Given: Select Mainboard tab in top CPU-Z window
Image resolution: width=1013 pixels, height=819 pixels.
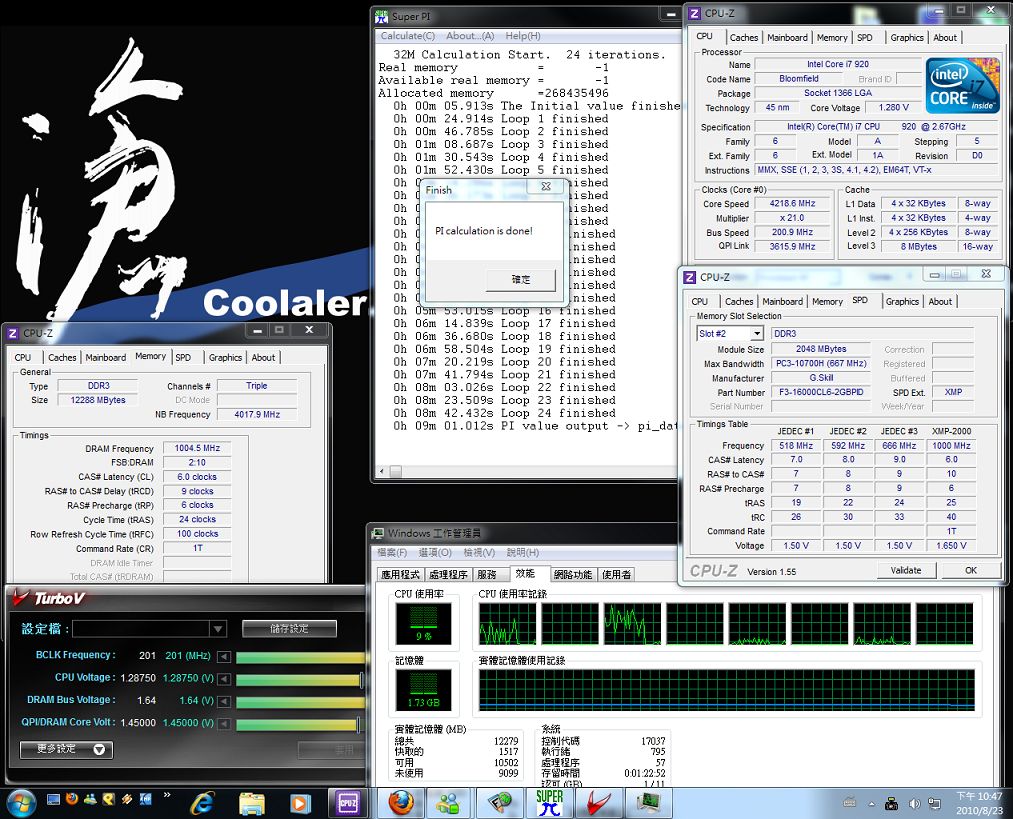Looking at the screenshot, I should pyautogui.click(x=787, y=37).
